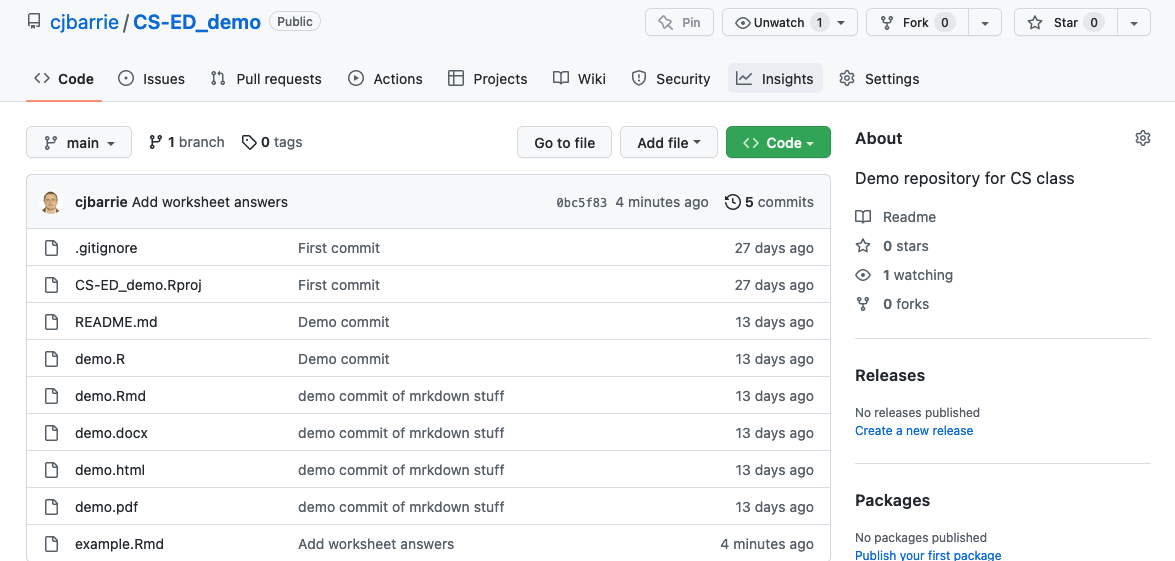
Task: Click the file icon beside demo.html
Action: [51, 470]
